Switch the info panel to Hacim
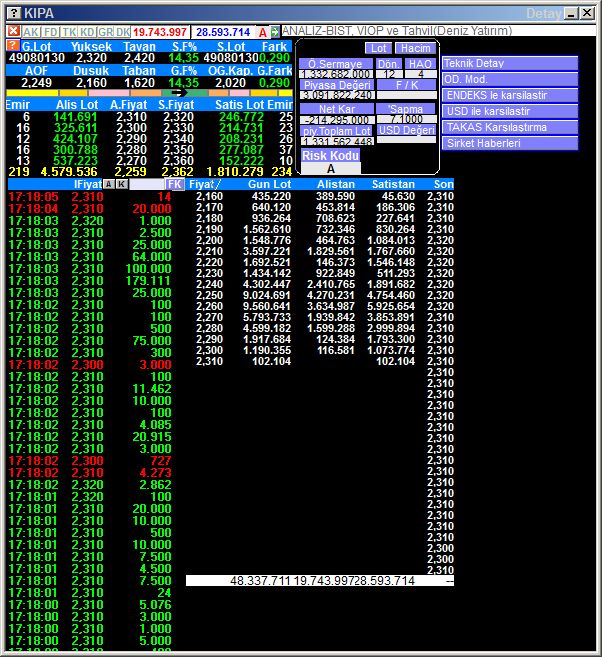Image resolution: width=602 pixels, height=657 pixels. [x=415, y=48]
